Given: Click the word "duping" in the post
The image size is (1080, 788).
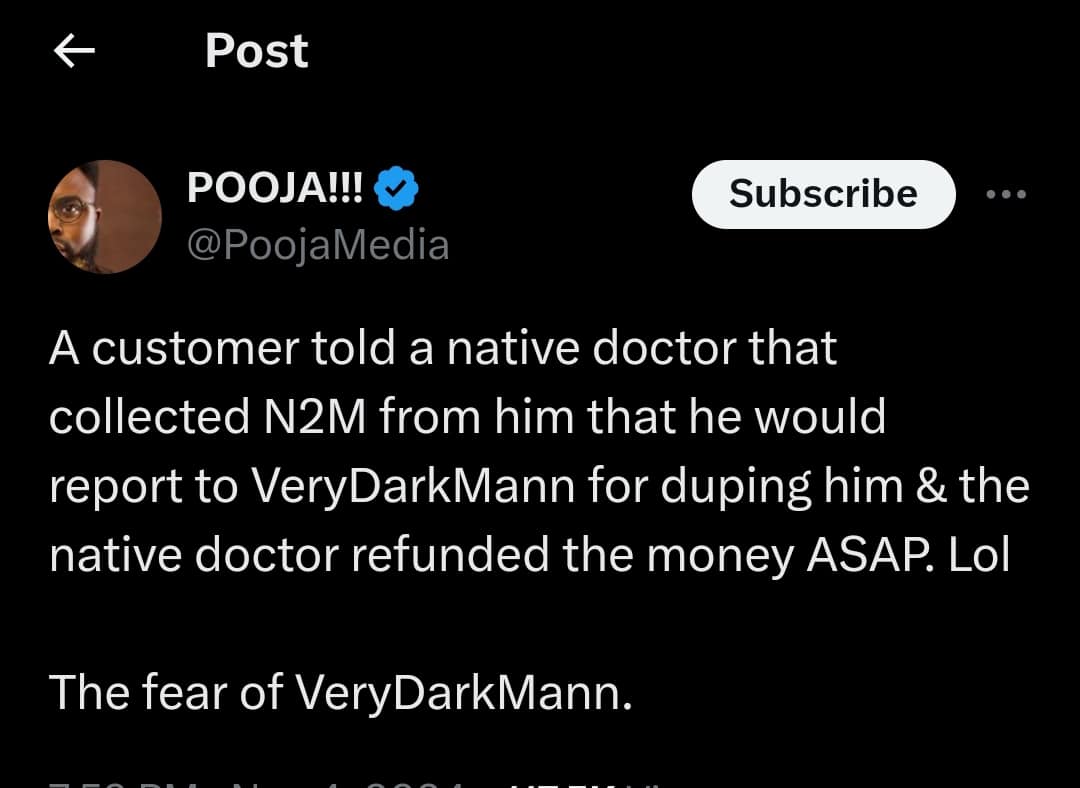Looking at the screenshot, I should coord(728,487).
